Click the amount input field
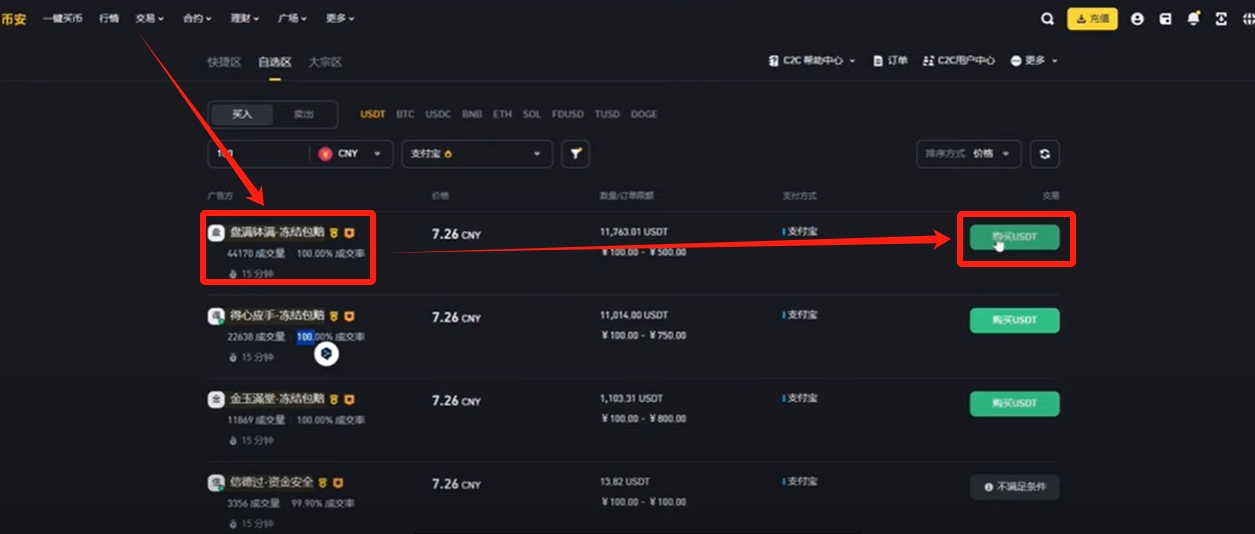Viewport: 1255px width, 534px height. (x=258, y=154)
